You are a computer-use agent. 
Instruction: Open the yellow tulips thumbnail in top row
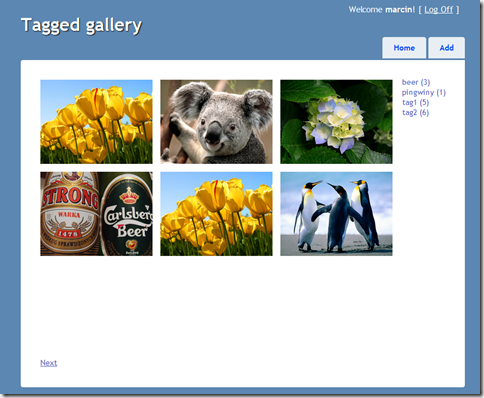tap(96, 122)
